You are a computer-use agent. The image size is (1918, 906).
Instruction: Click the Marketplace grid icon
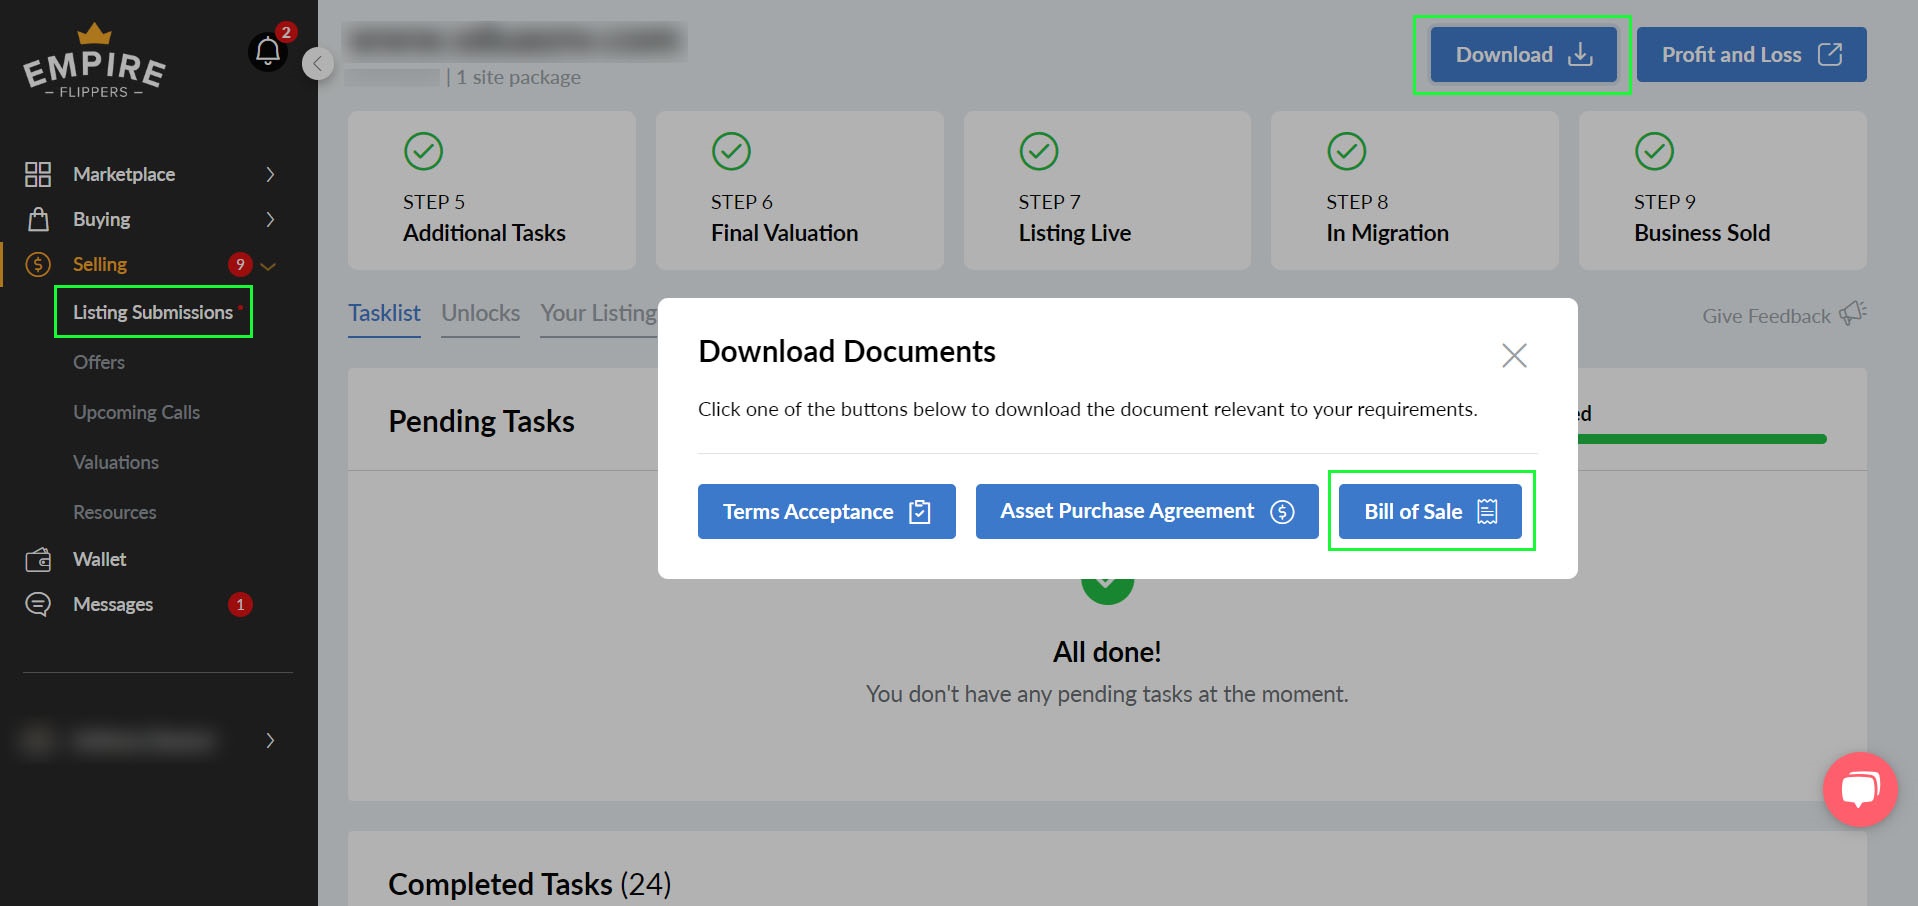tap(38, 174)
